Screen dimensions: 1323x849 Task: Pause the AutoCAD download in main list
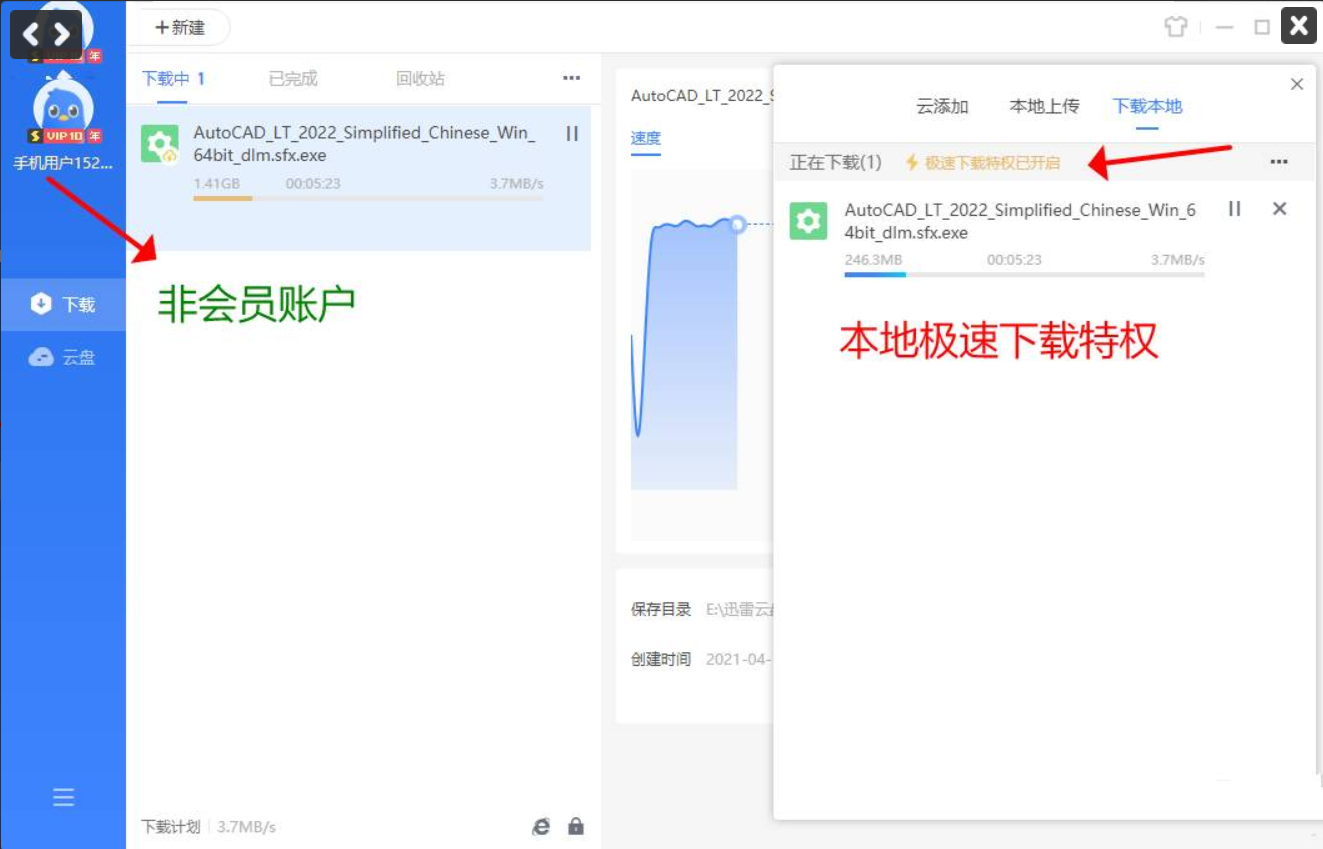click(x=572, y=133)
